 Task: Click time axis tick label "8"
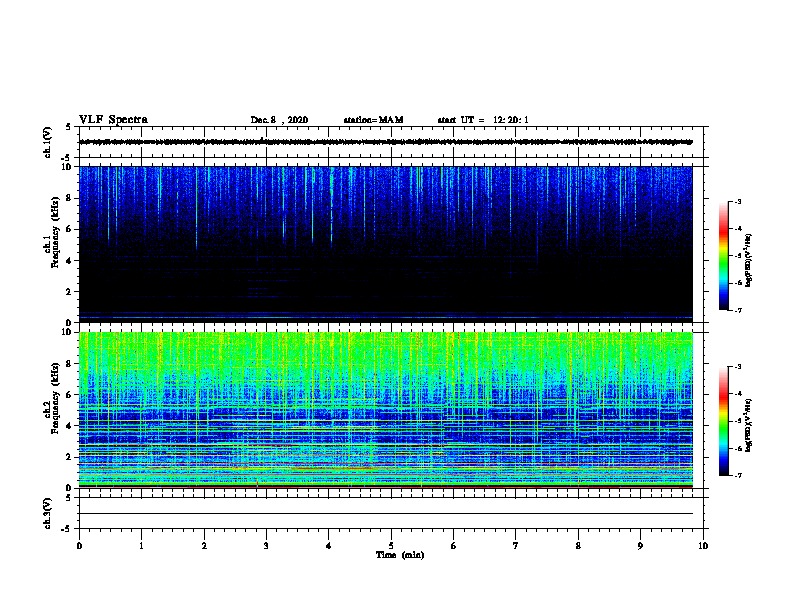(578, 545)
